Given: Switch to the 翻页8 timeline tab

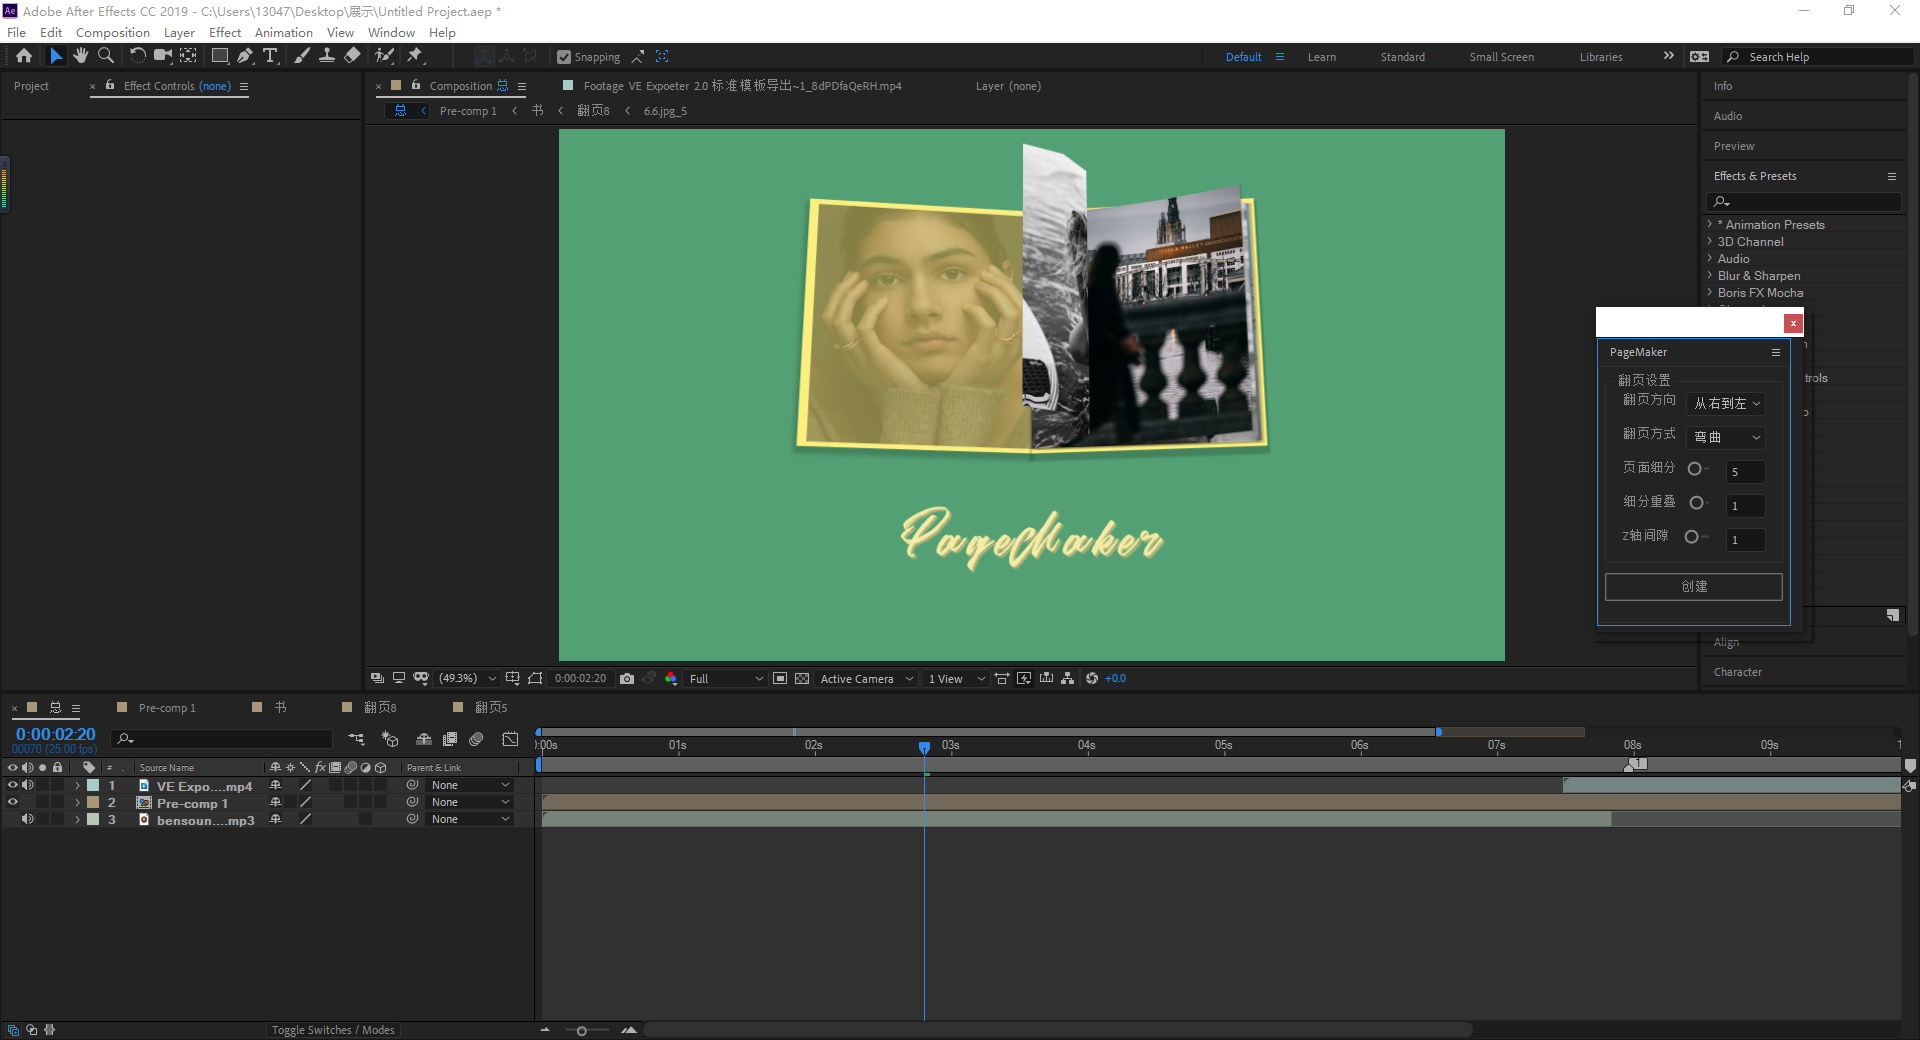Looking at the screenshot, I should tap(380, 707).
